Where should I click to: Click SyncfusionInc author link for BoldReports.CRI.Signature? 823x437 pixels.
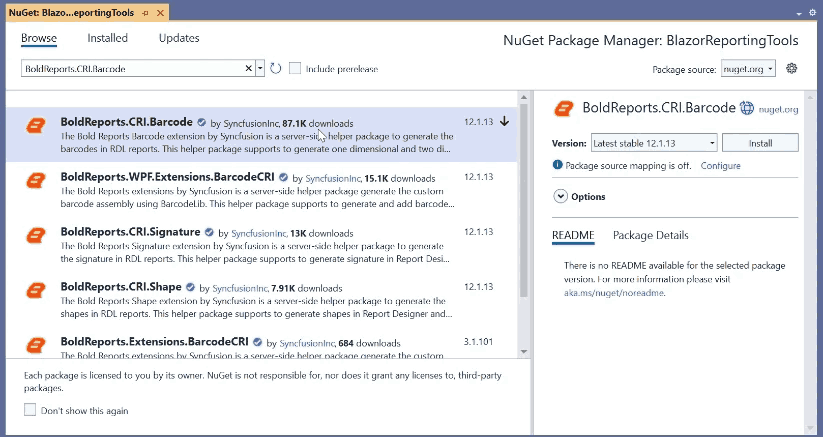[259, 233]
